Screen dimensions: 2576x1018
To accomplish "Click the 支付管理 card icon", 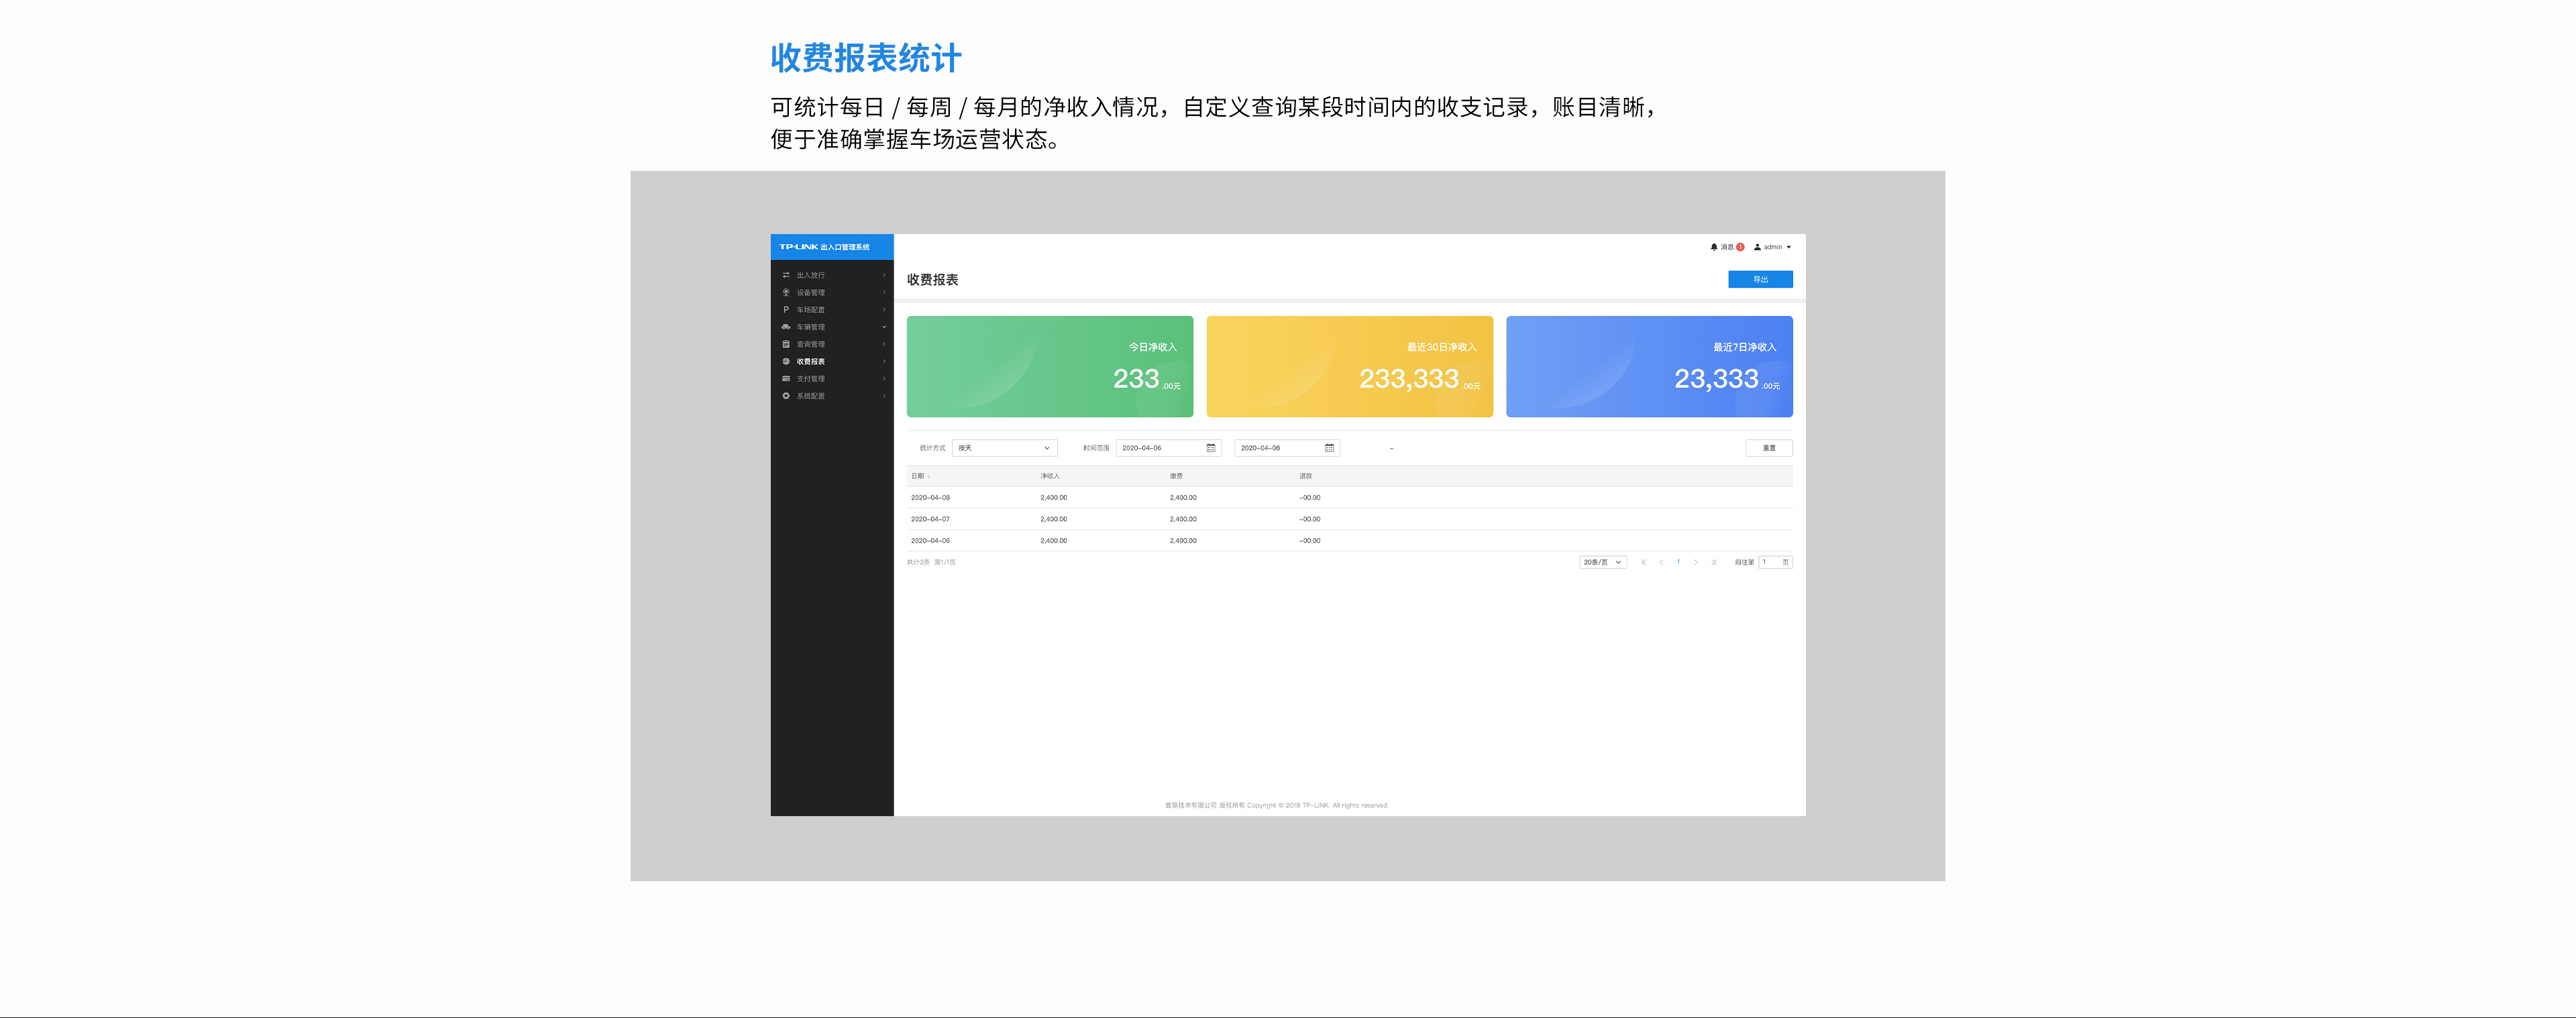I will 786,379.
